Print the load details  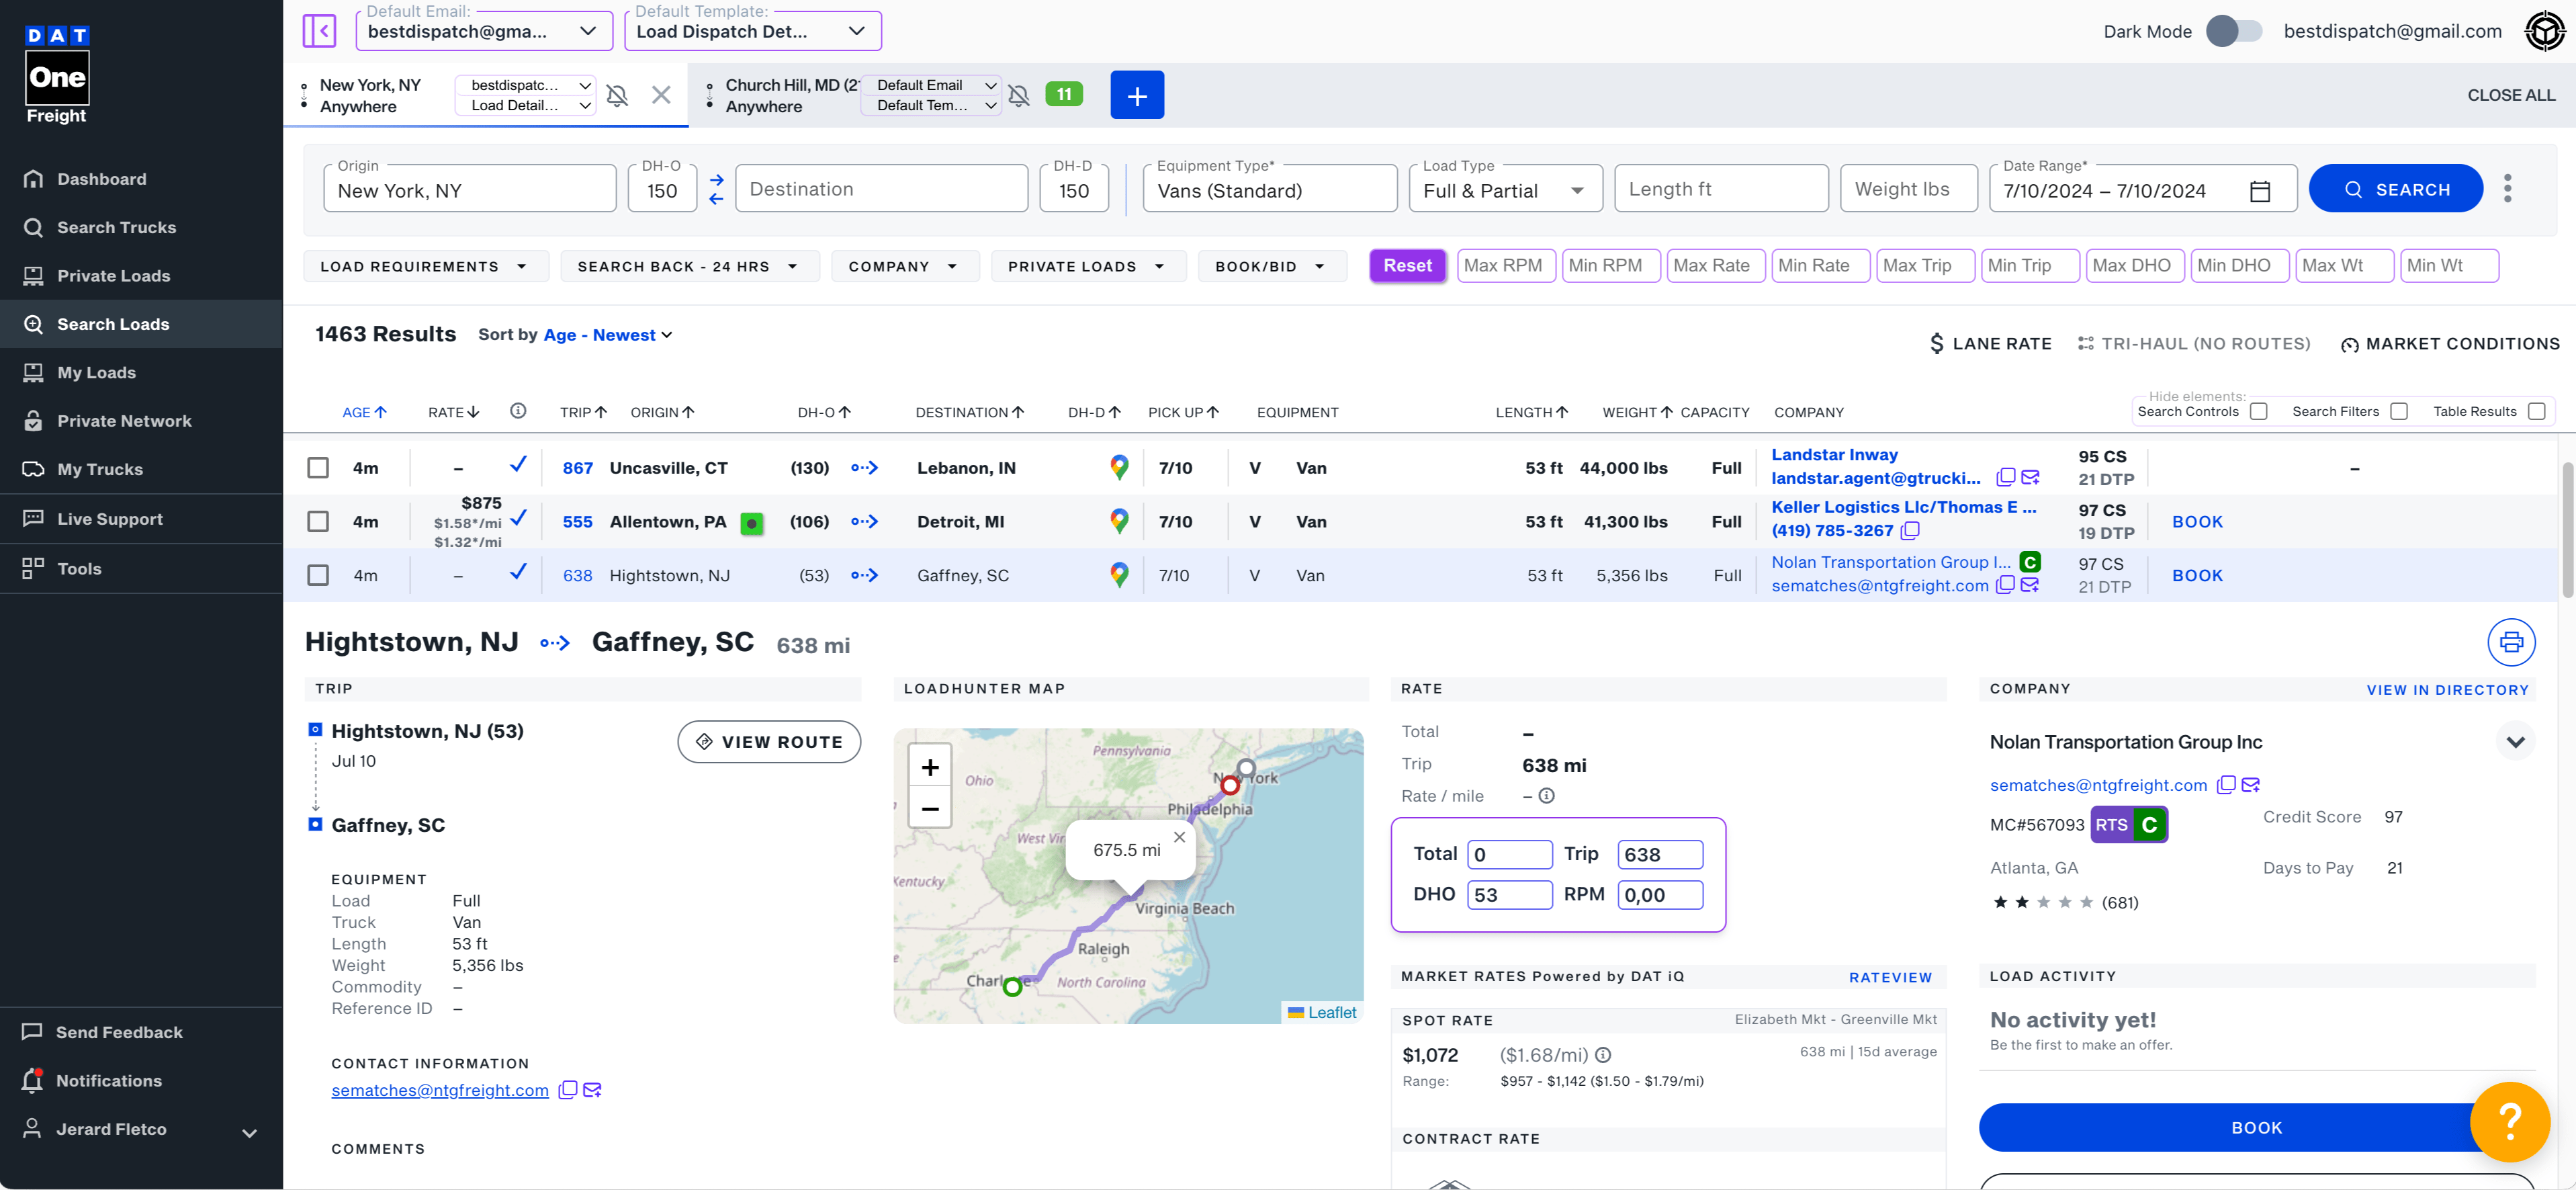click(2510, 642)
